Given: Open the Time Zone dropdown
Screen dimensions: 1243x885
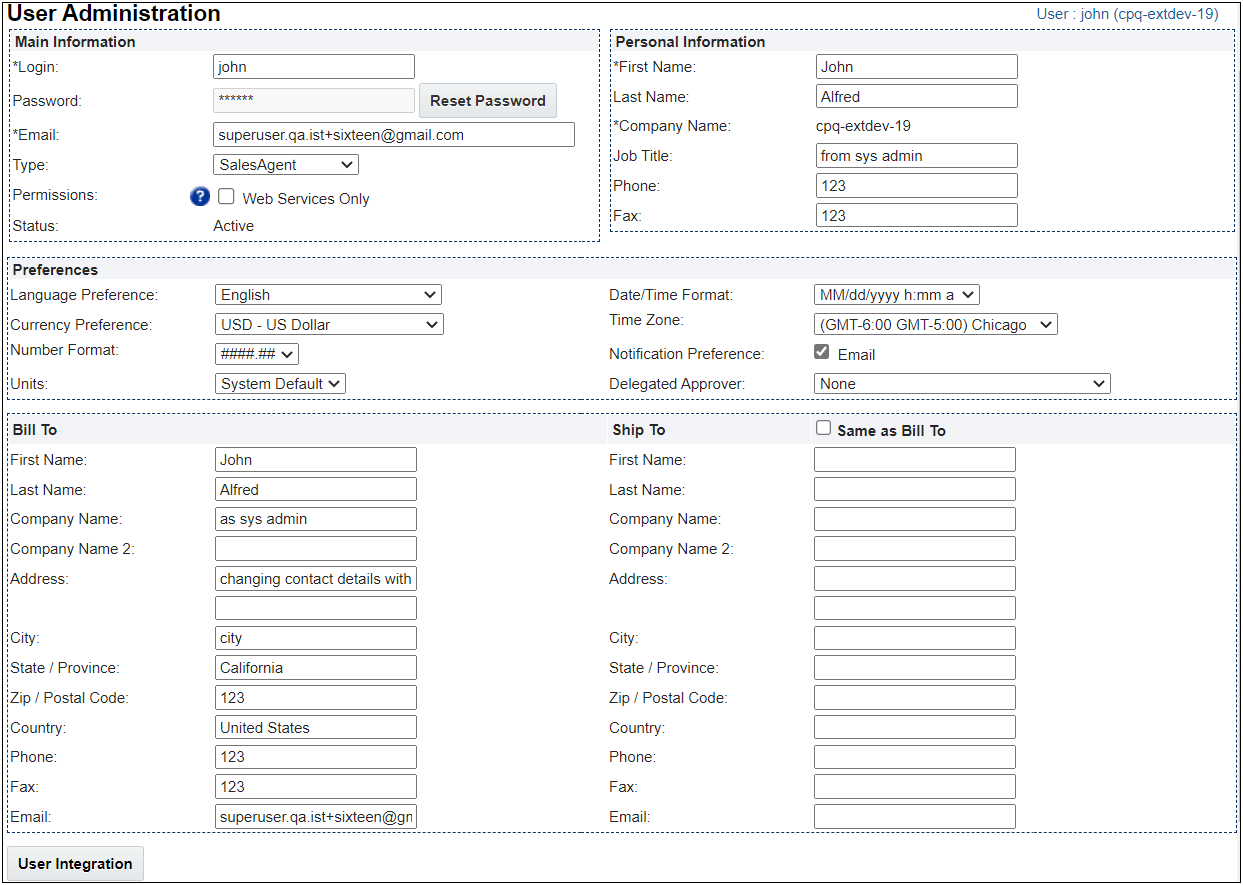Looking at the screenshot, I should click(x=935, y=325).
